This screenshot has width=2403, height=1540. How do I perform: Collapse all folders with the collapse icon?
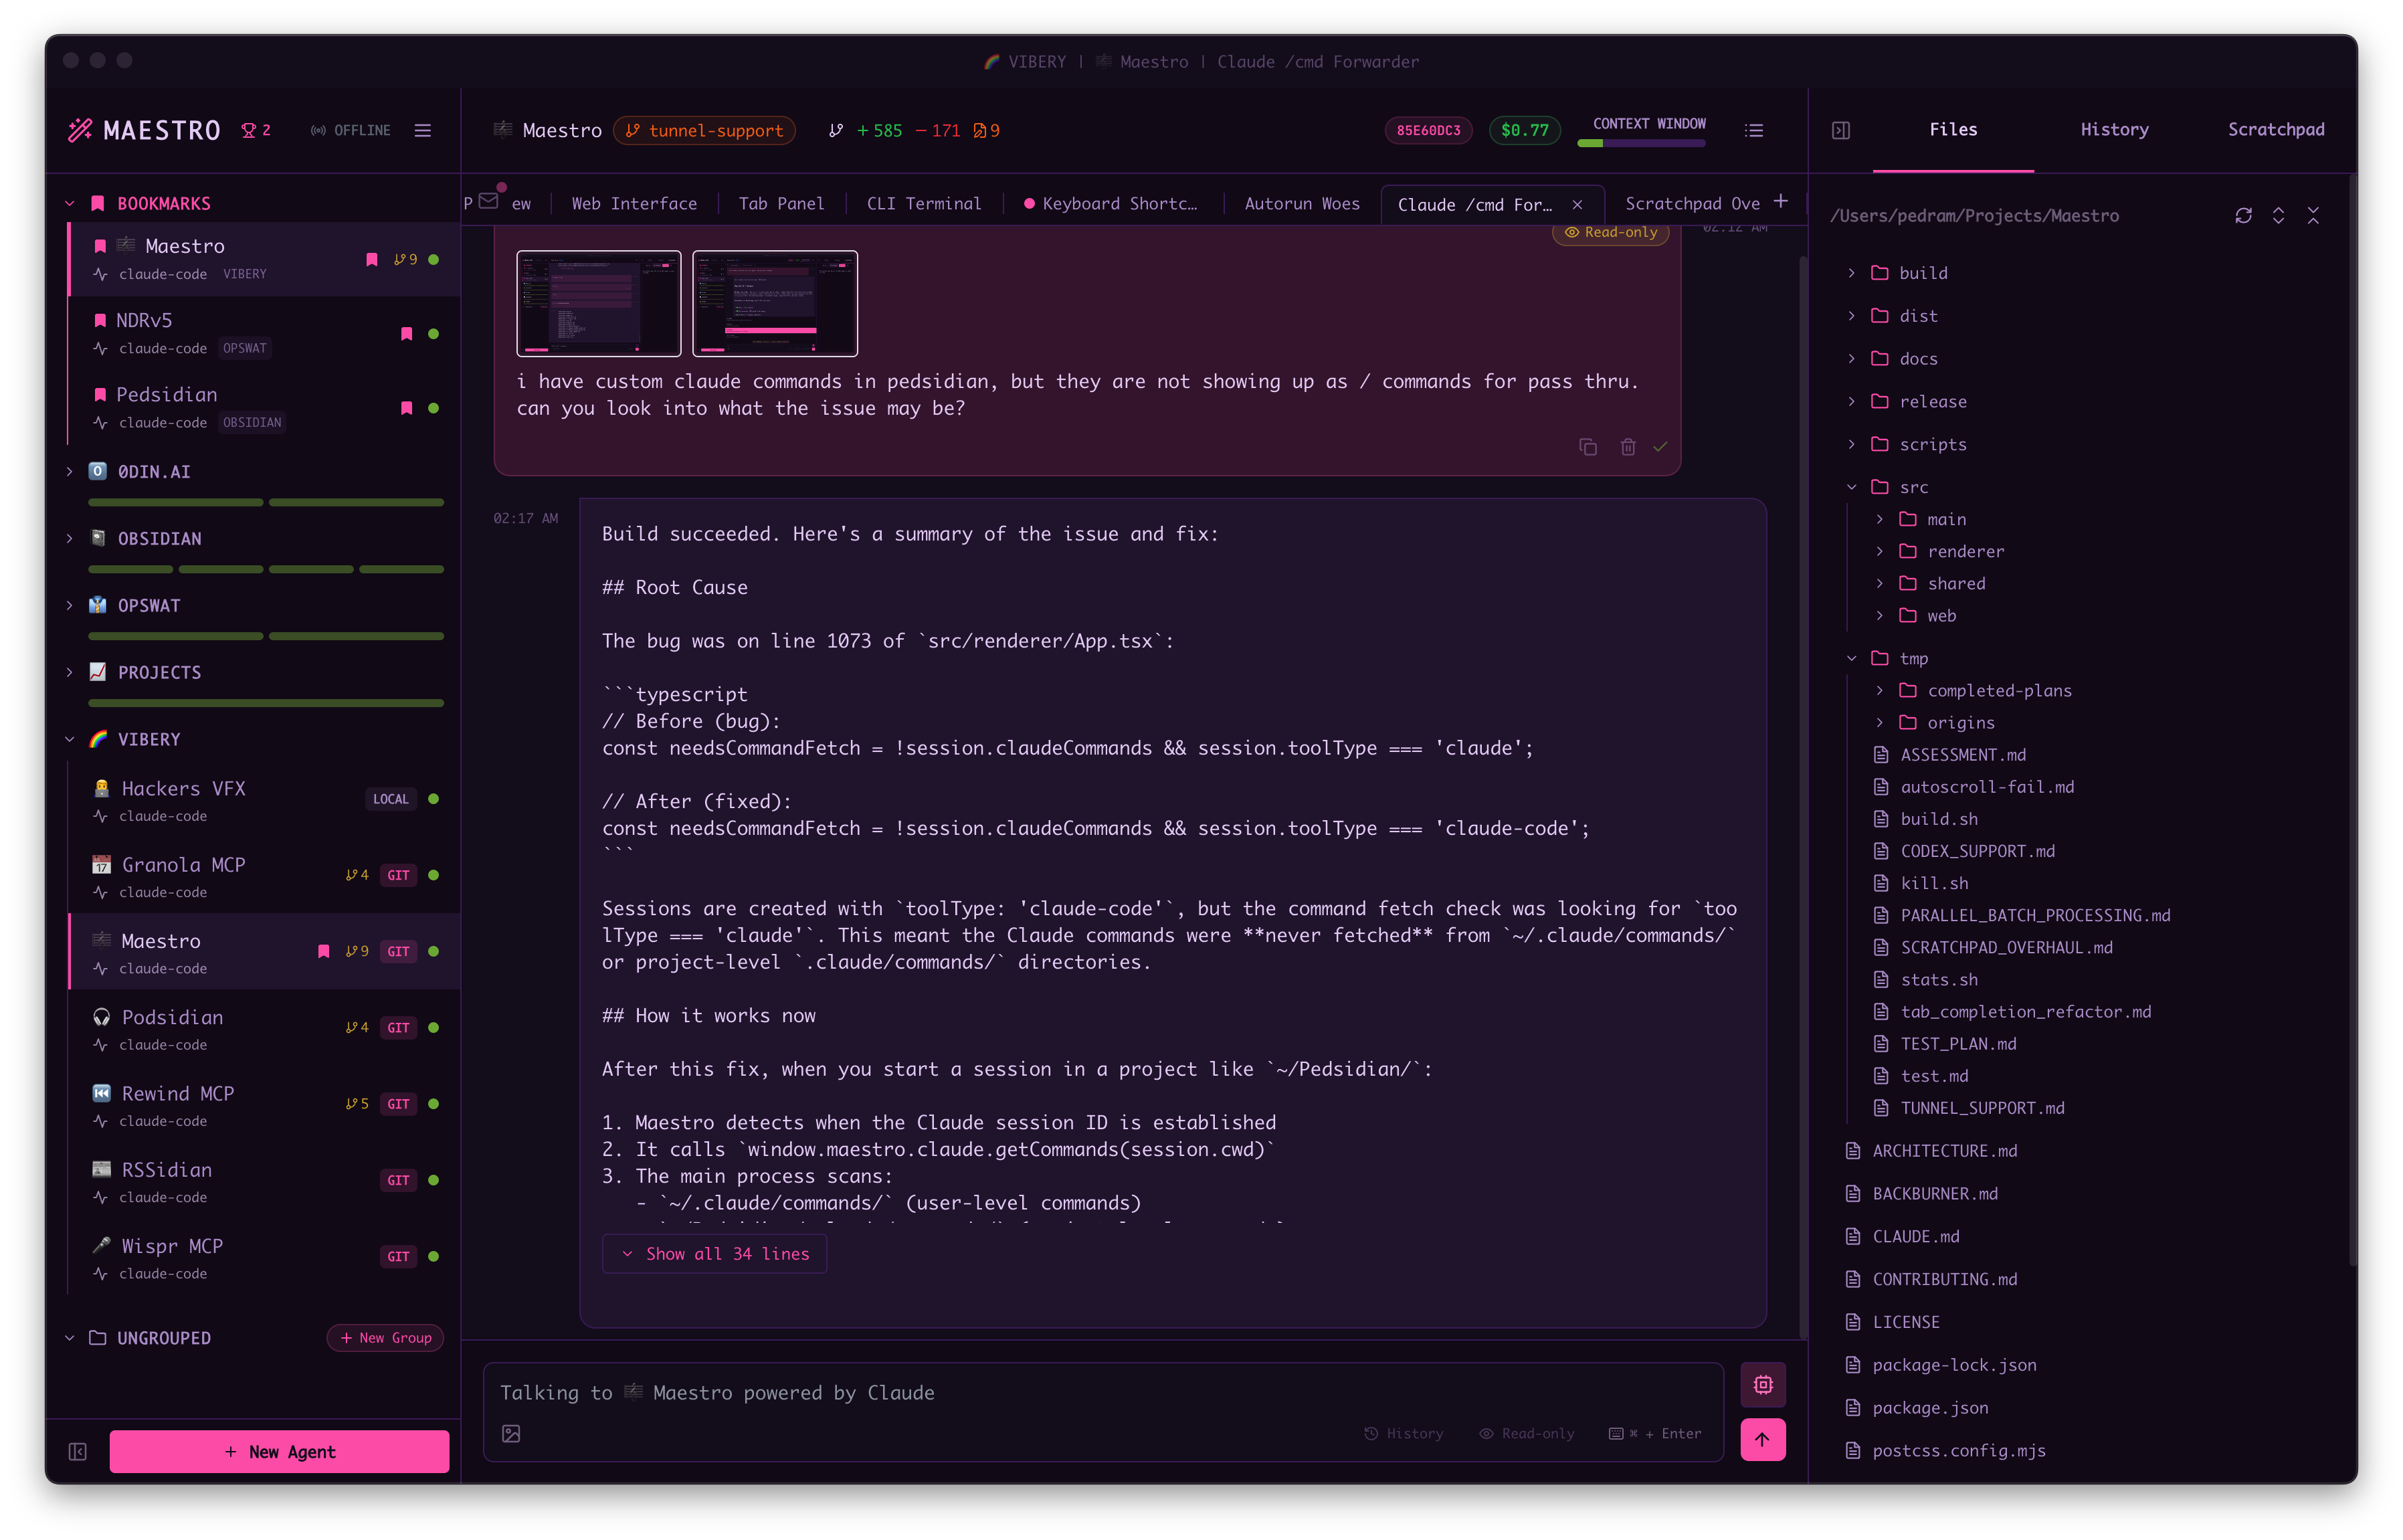(x=2314, y=215)
